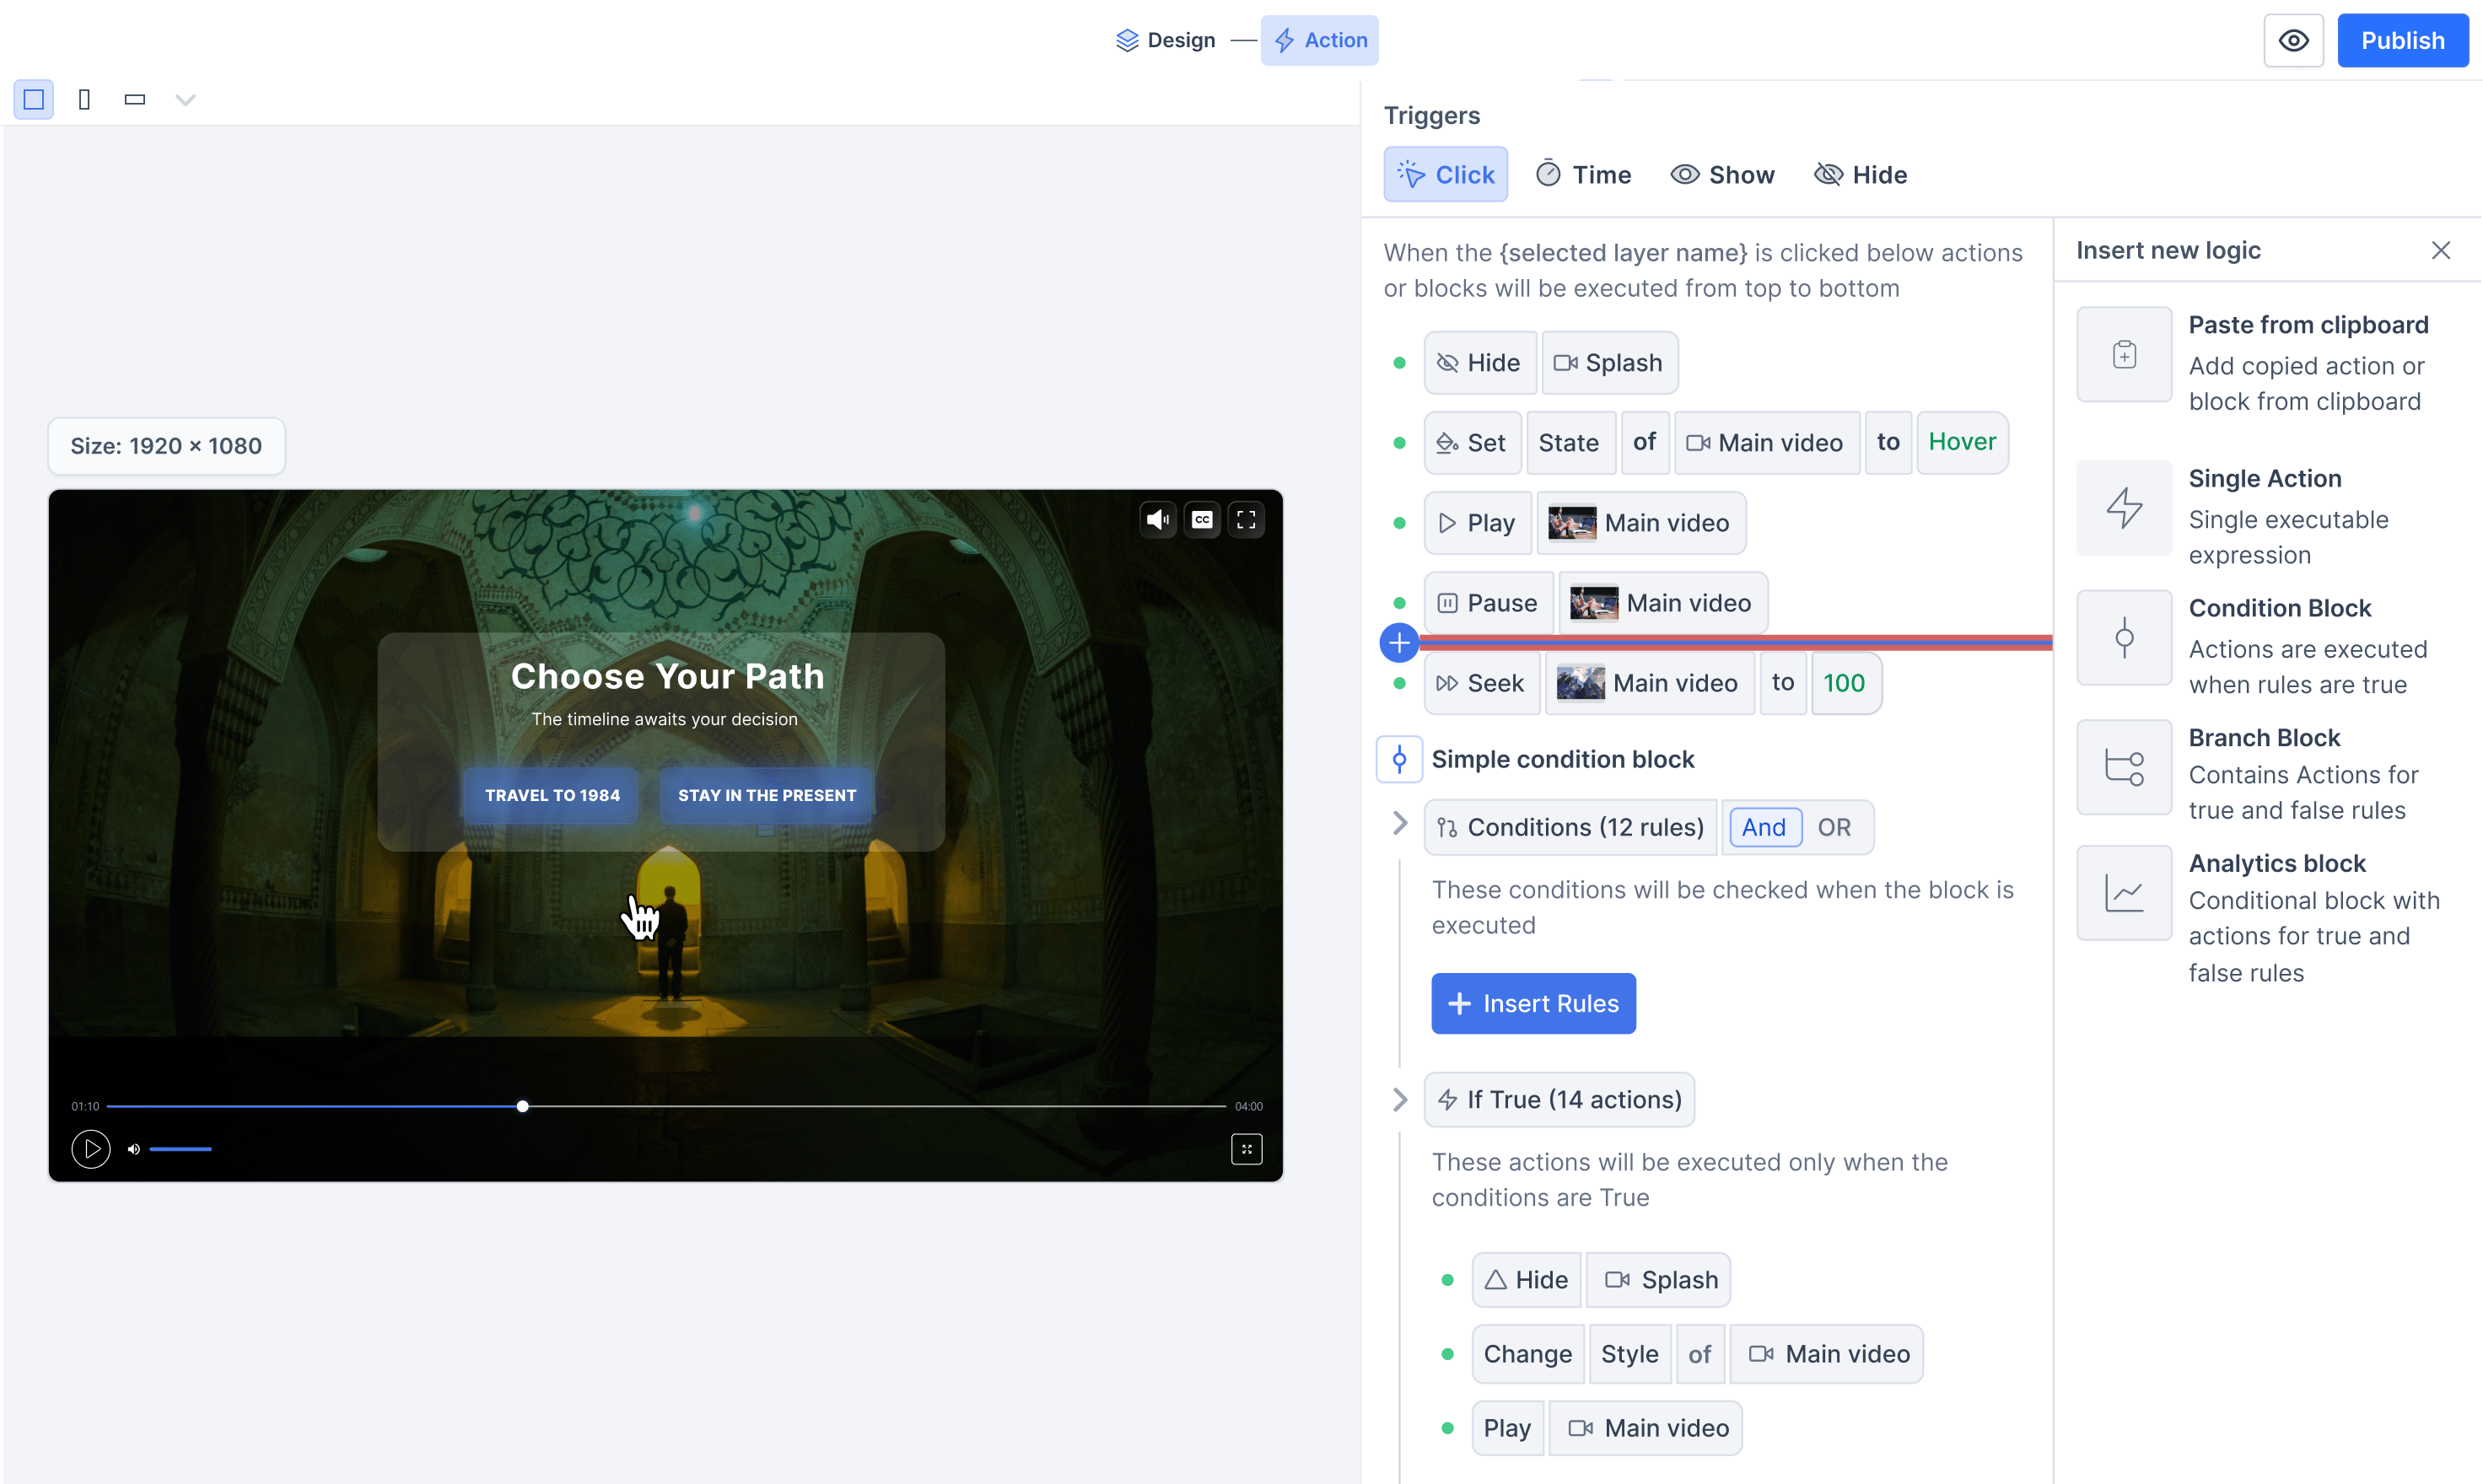Toggle the OR condition operator
This screenshot has height=1484, width=2483.
[1834, 827]
